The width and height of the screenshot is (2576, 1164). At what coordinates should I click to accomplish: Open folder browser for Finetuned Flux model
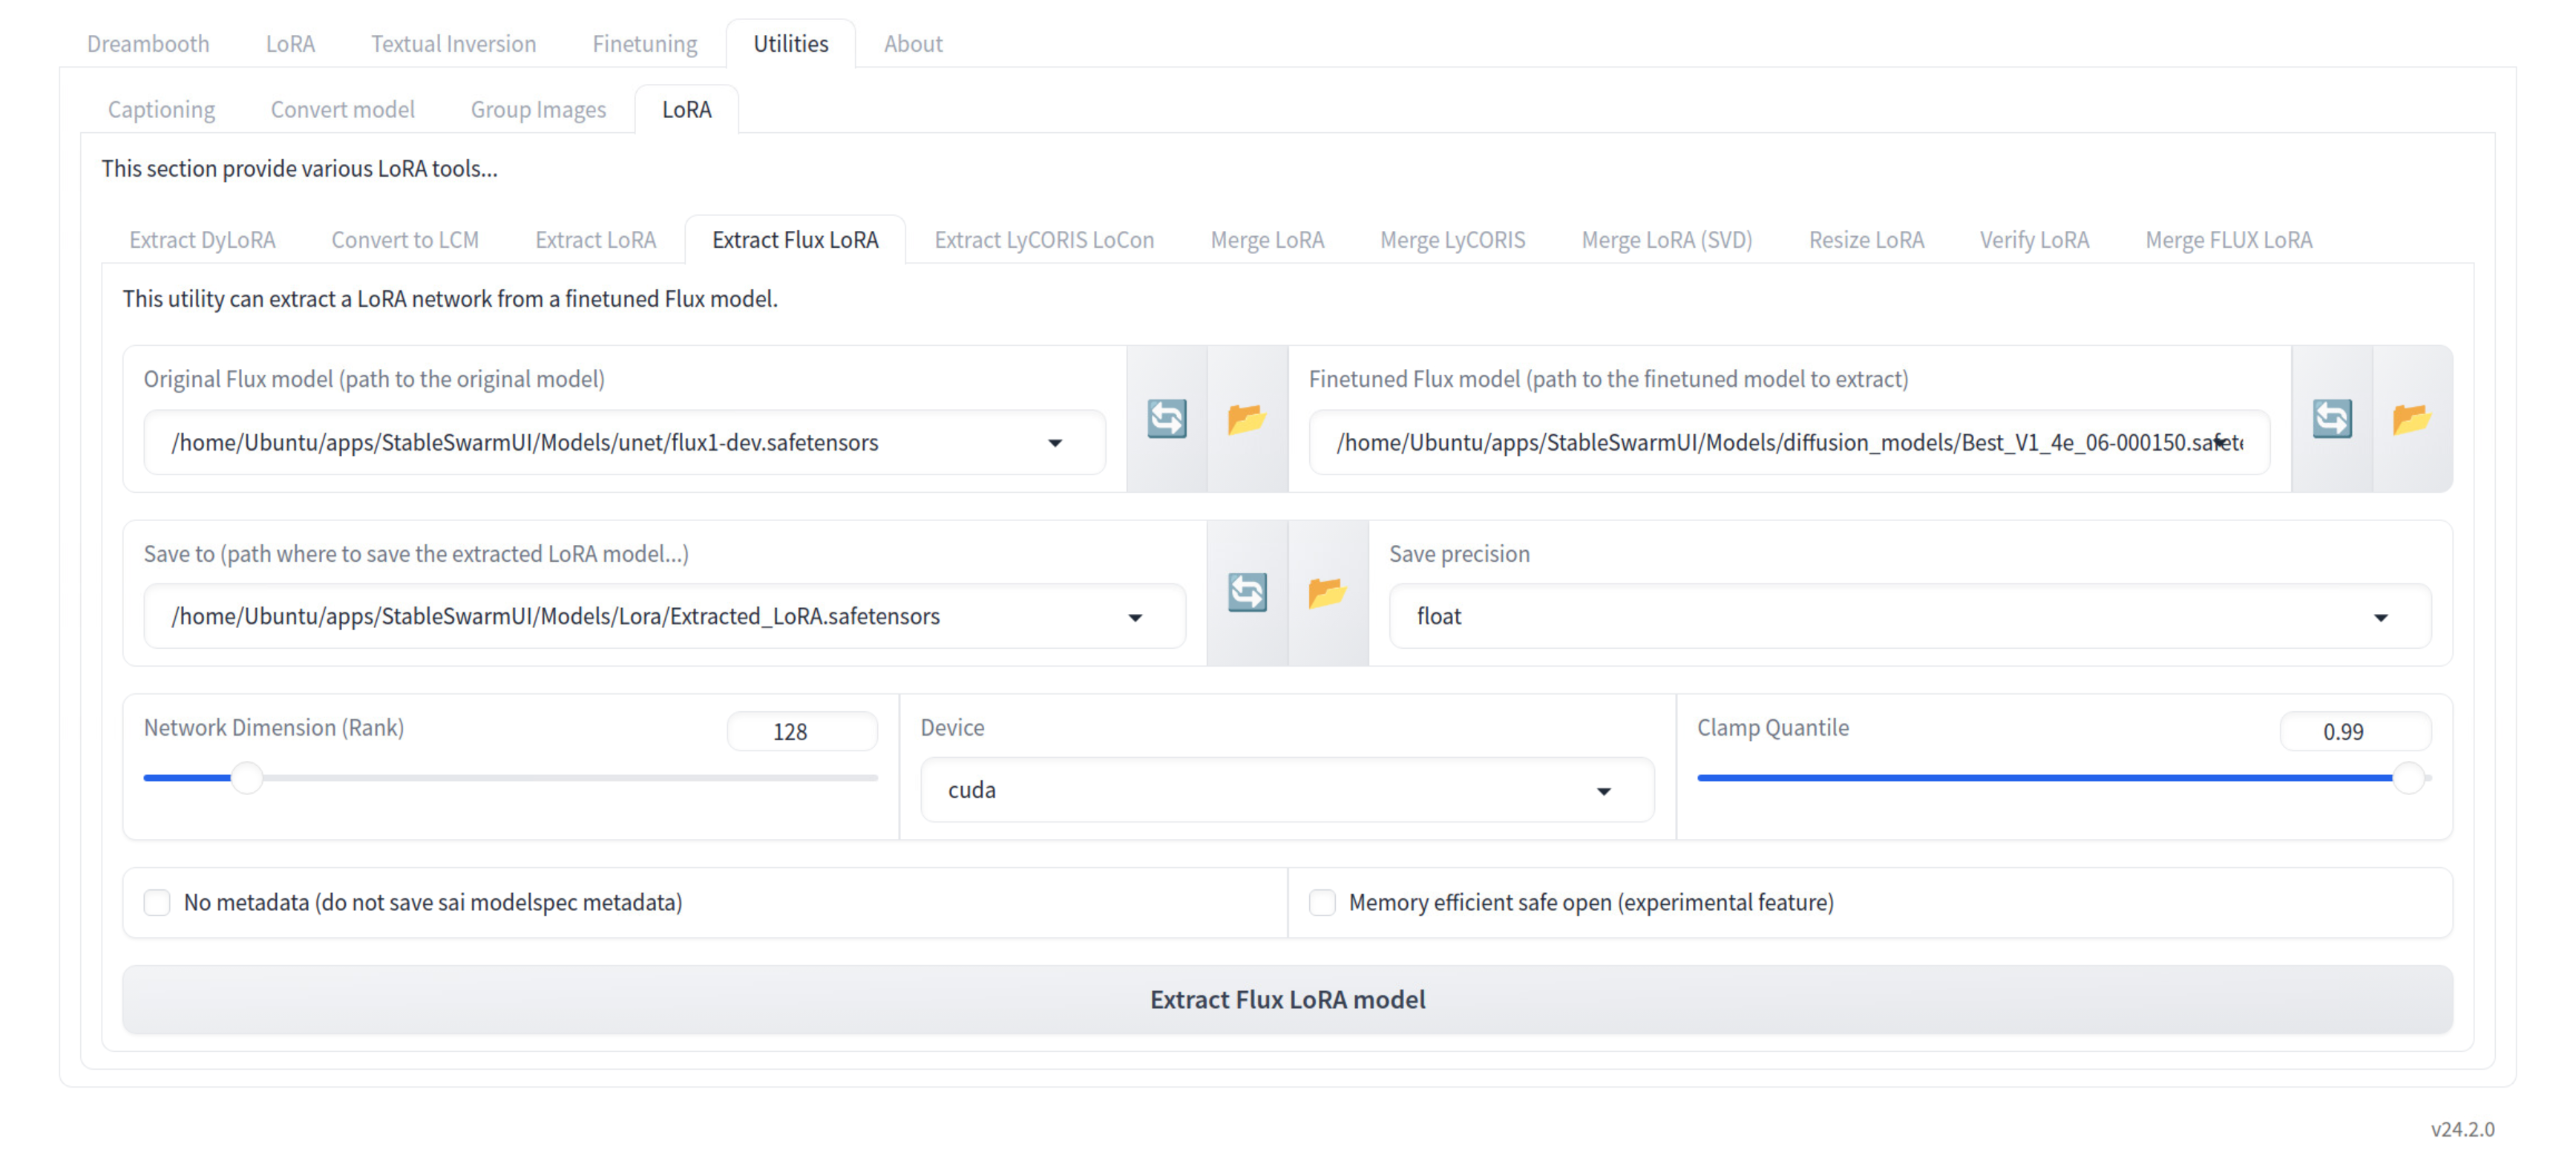click(x=2411, y=419)
